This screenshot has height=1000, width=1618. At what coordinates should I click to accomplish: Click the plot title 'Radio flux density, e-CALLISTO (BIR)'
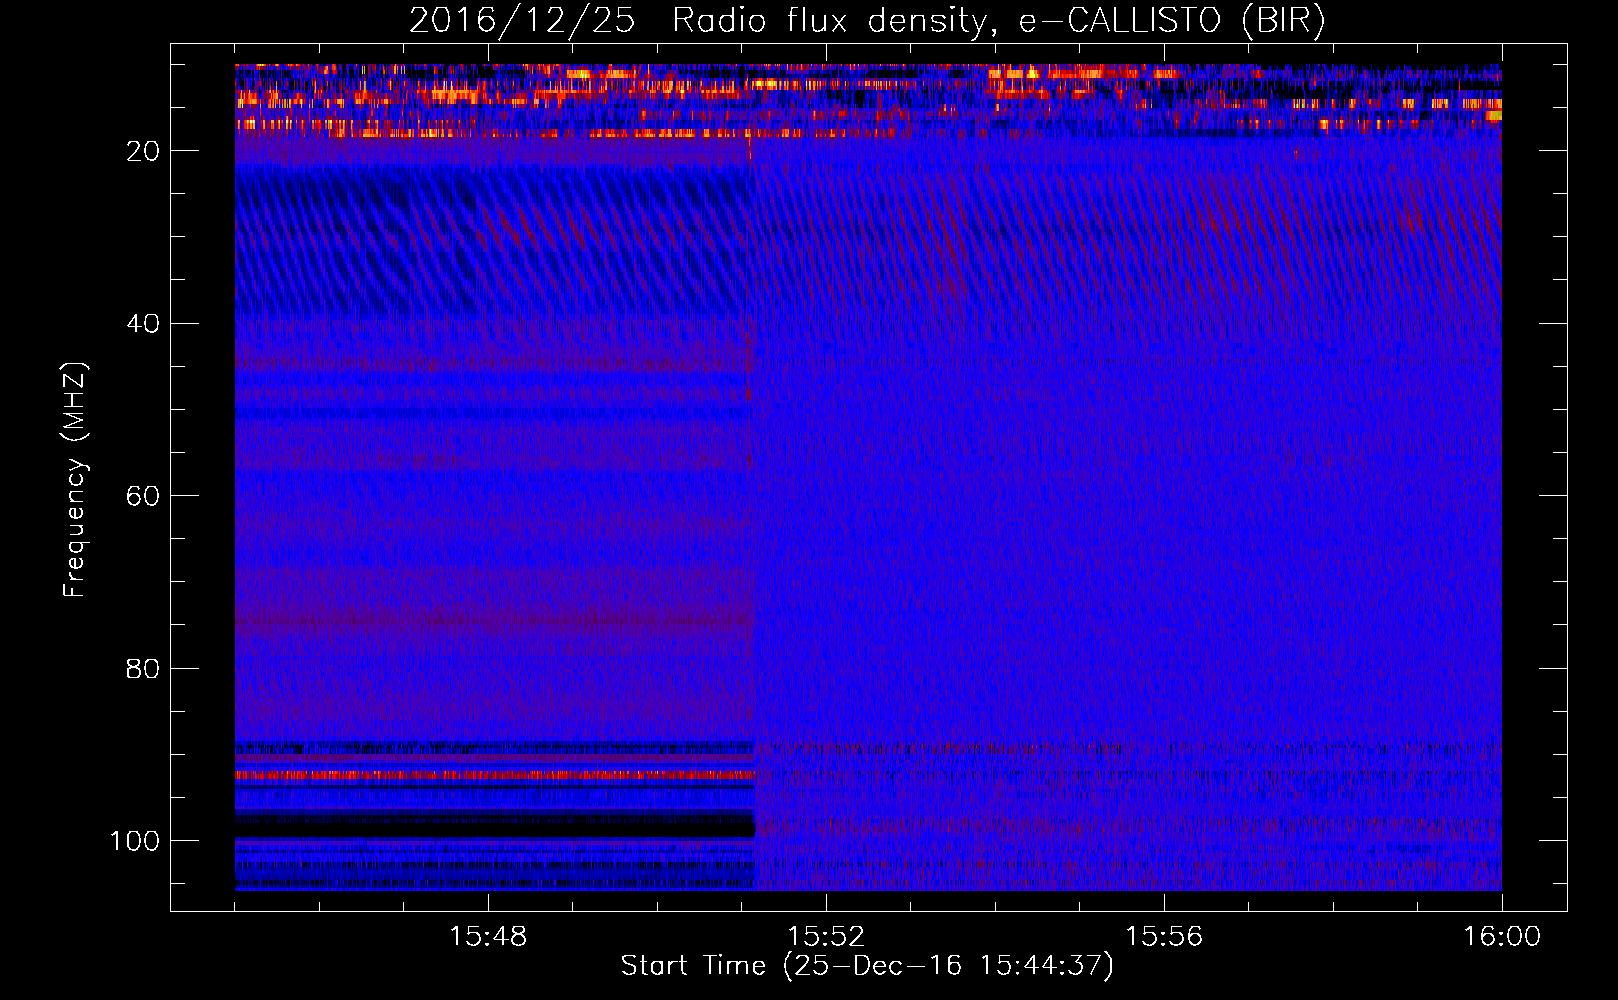999,21
